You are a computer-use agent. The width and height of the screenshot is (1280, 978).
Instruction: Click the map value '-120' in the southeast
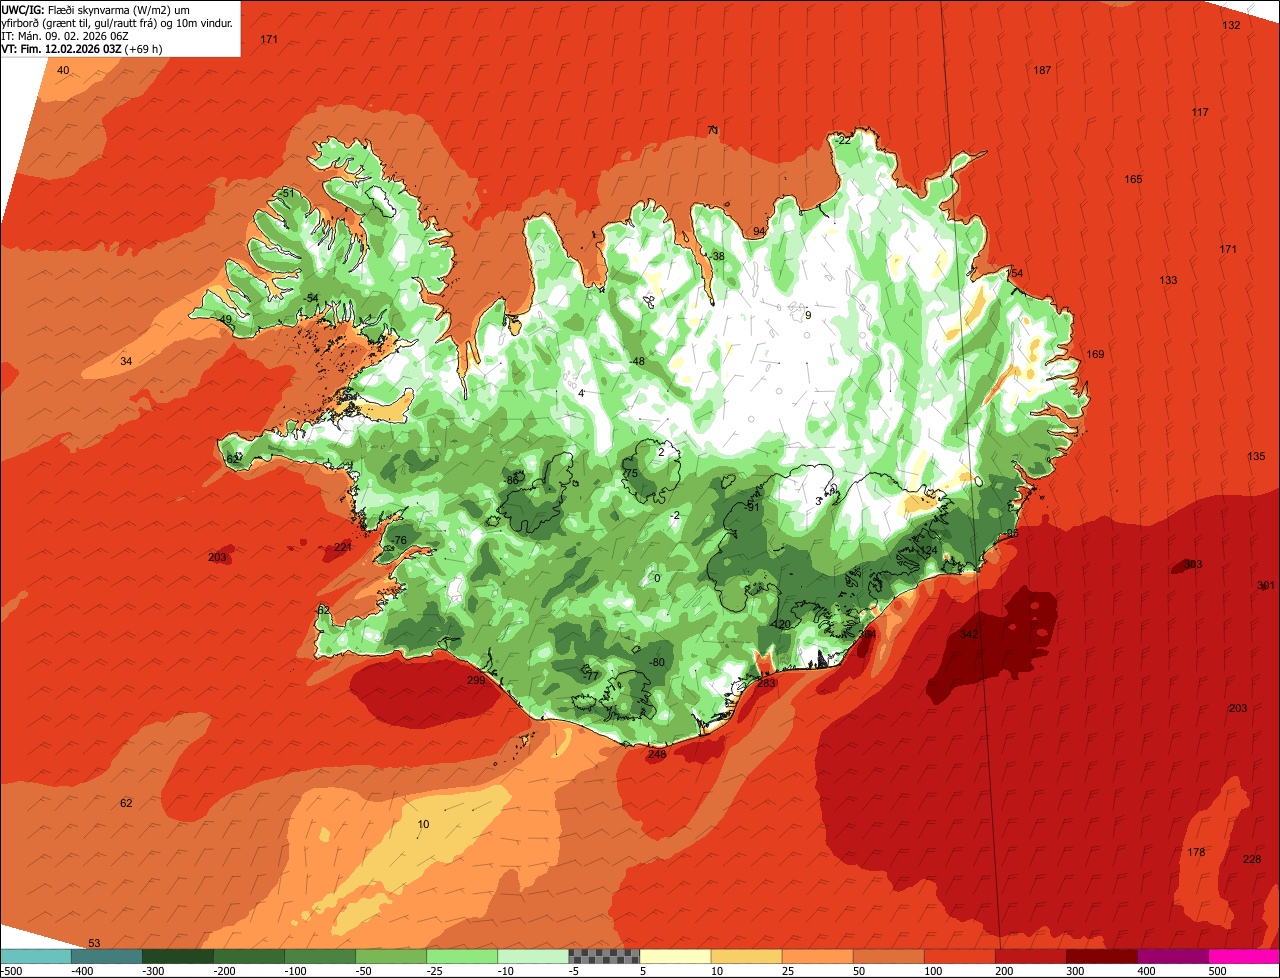point(781,624)
